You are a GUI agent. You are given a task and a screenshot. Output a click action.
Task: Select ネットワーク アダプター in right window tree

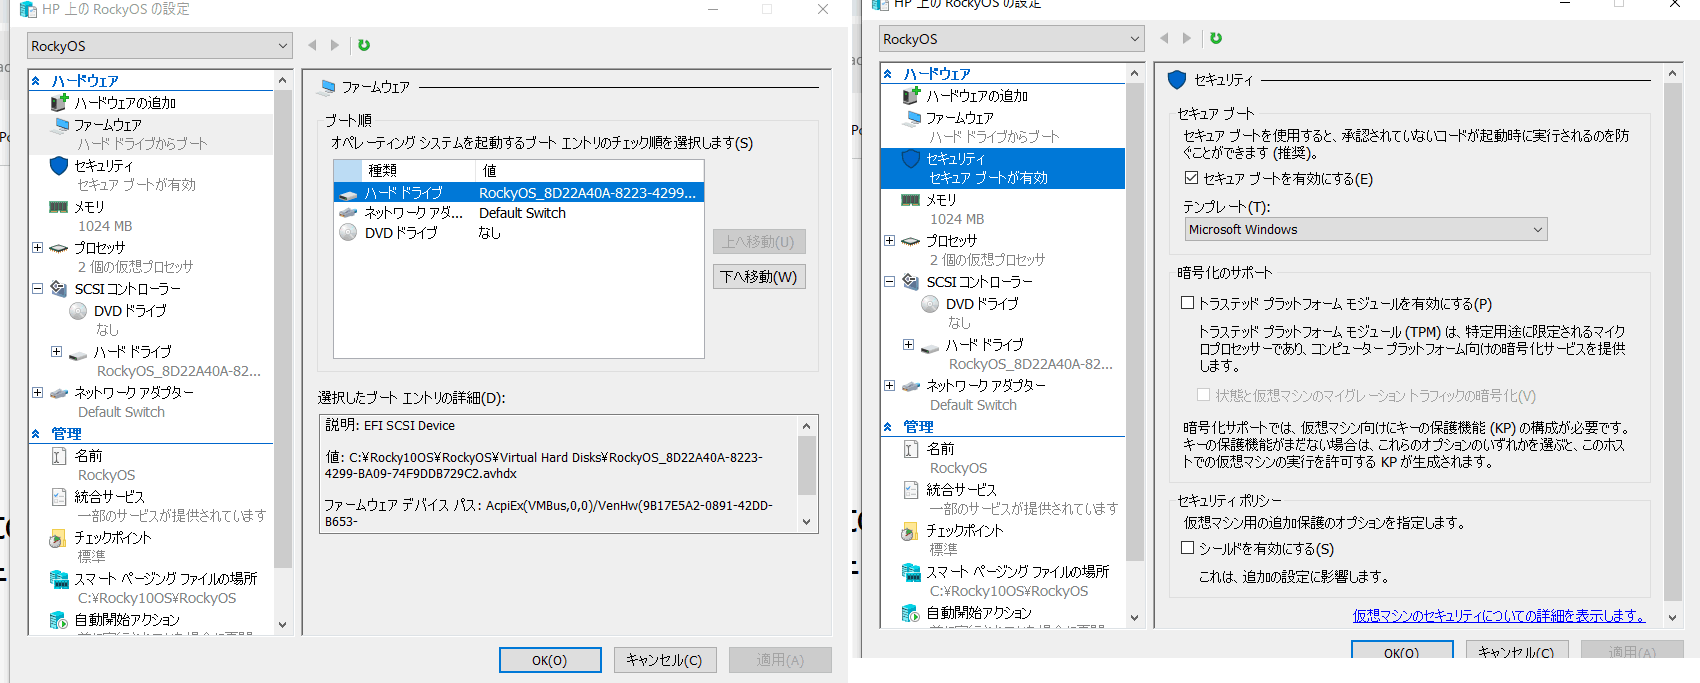click(985, 385)
